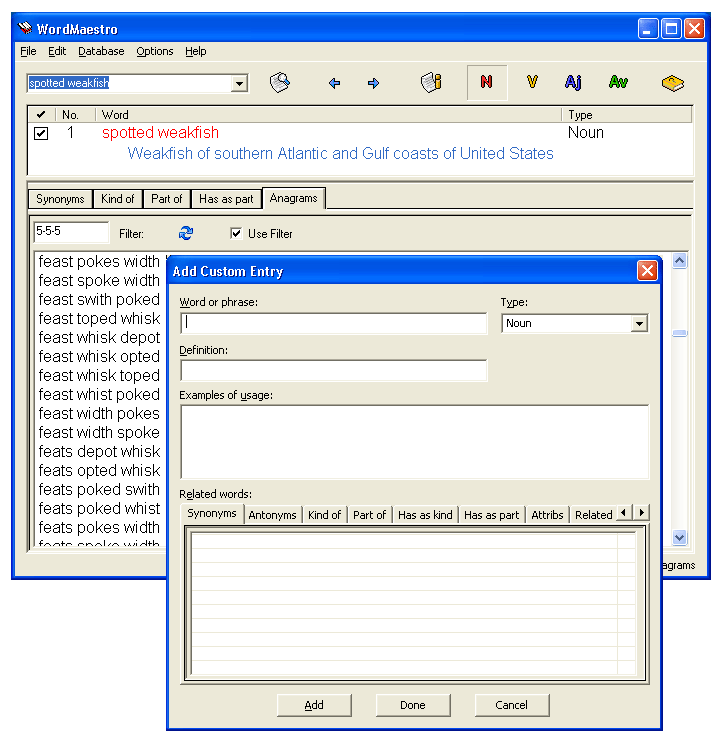Select anagram 'feast pokes width'

tap(99, 261)
